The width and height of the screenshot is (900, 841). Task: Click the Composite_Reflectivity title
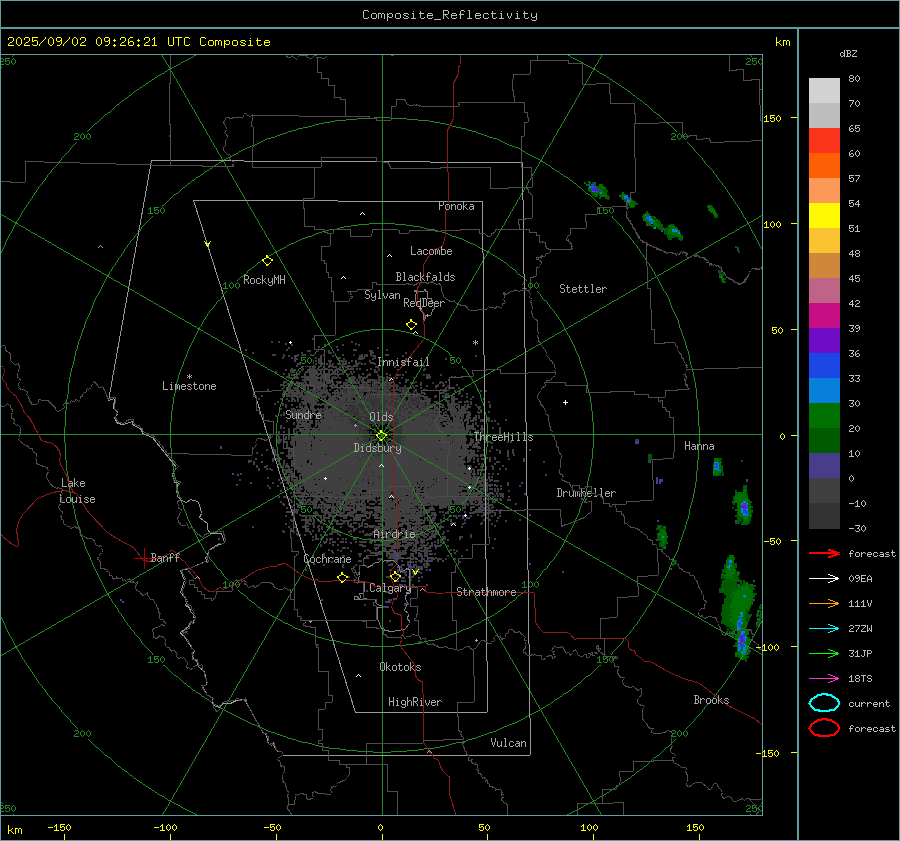click(x=449, y=15)
